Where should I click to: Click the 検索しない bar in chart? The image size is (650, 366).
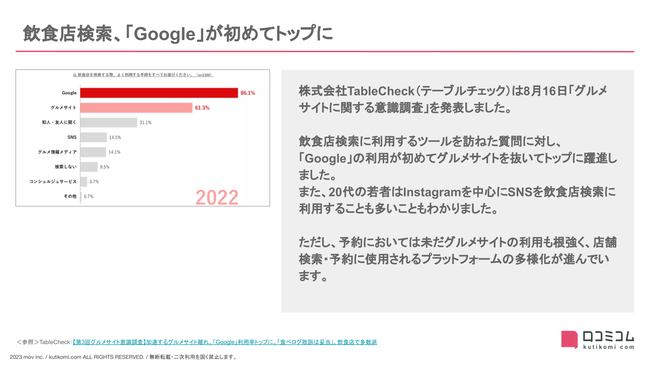(x=89, y=167)
